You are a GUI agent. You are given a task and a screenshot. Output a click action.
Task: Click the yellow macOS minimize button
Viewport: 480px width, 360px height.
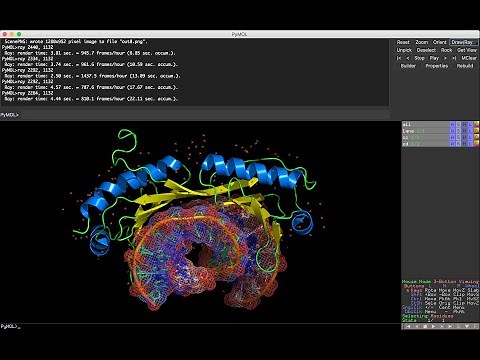click(x=12, y=34)
